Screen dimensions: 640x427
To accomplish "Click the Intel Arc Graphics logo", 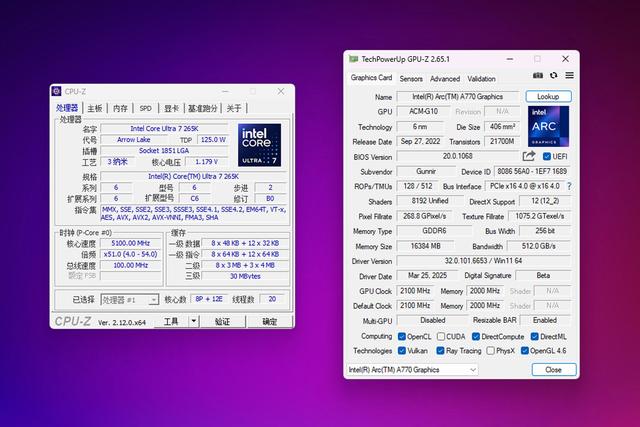I will click(548, 126).
